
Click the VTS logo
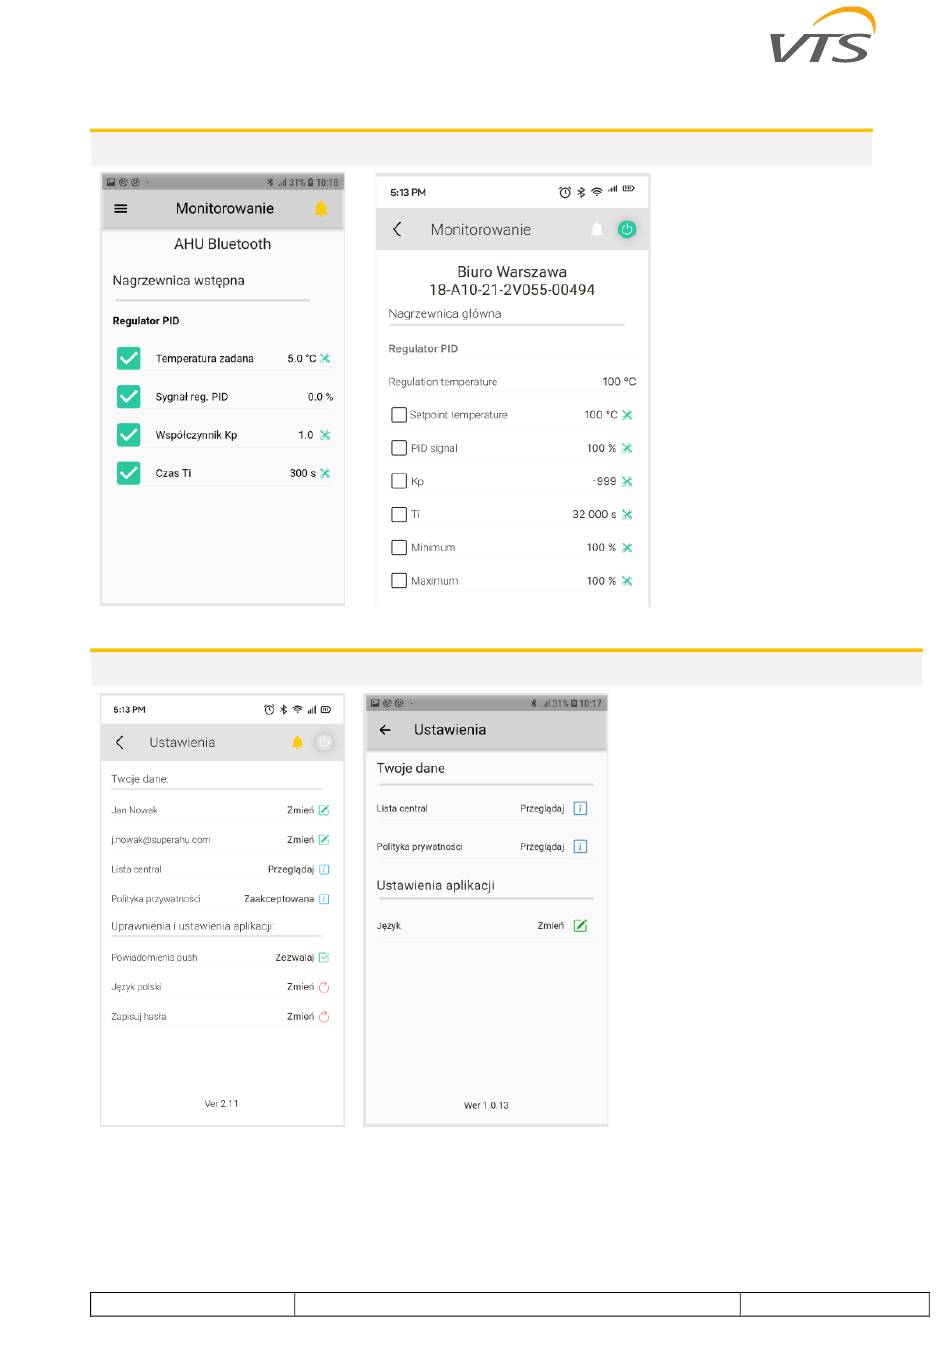pyautogui.click(x=823, y=36)
